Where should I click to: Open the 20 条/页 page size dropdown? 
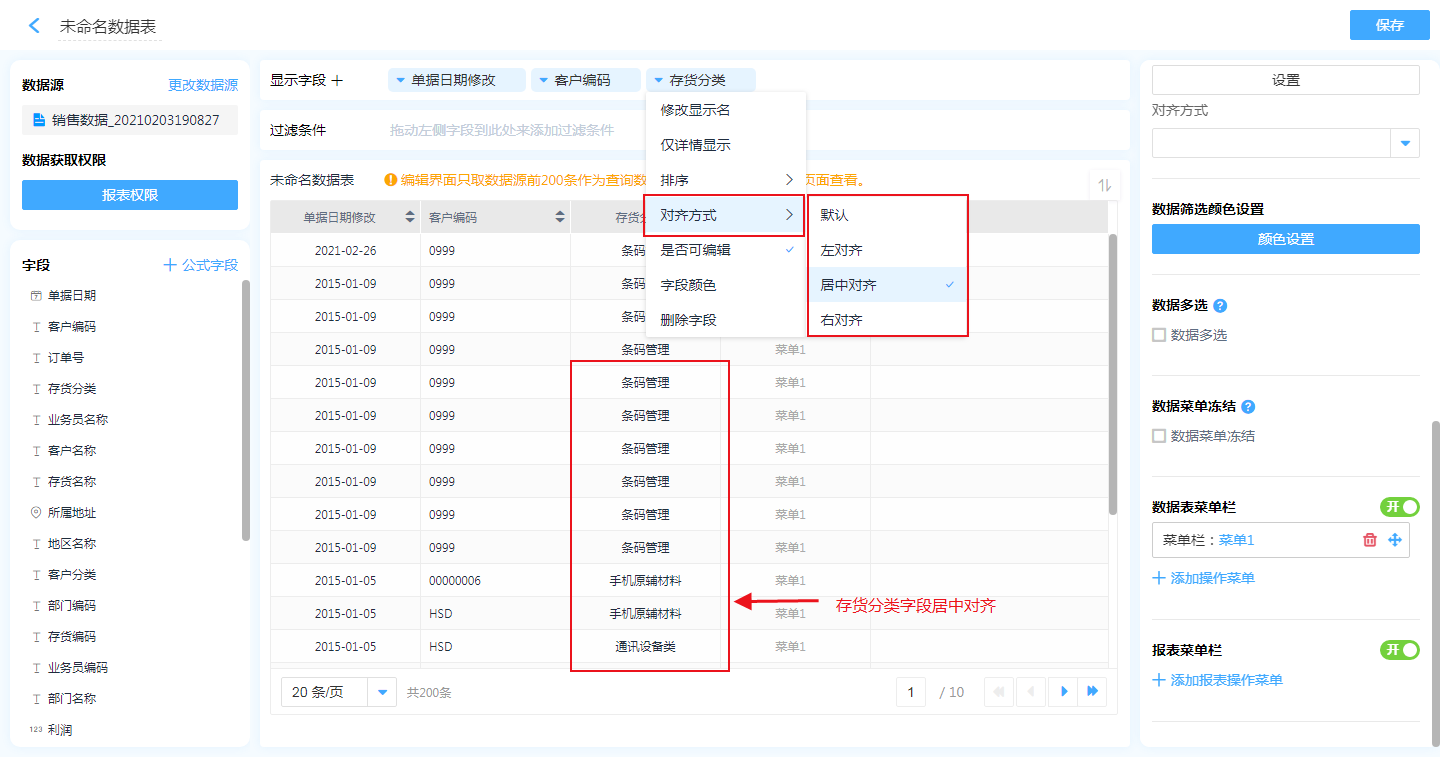coord(382,692)
